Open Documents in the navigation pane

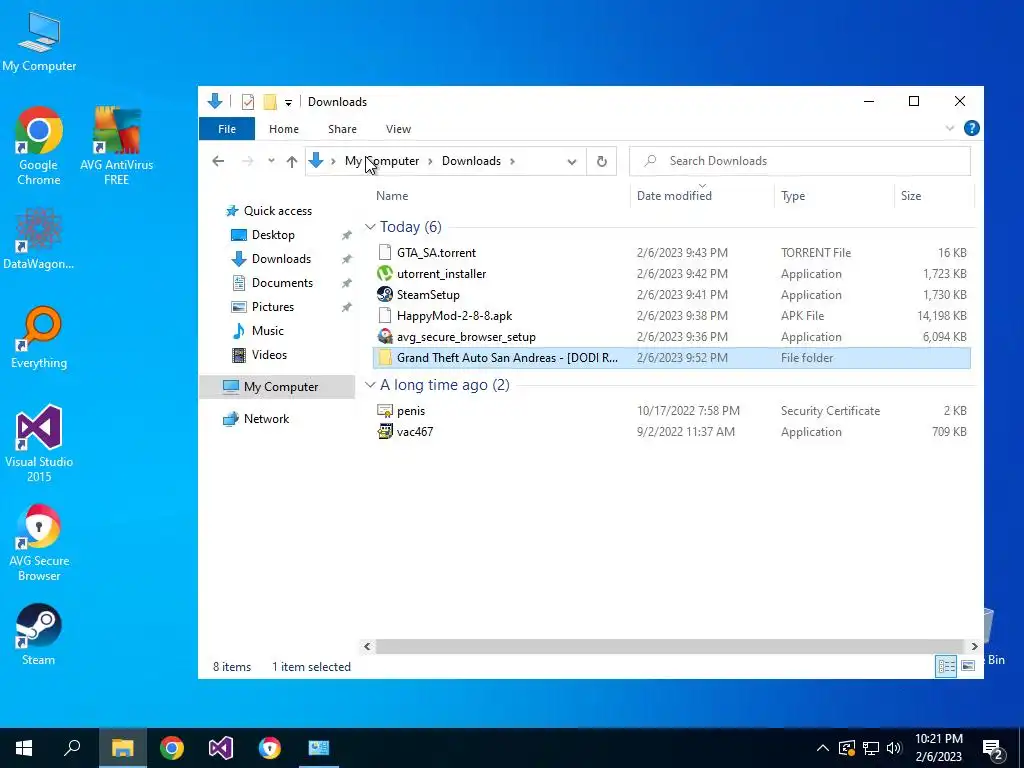click(x=282, y=283)
